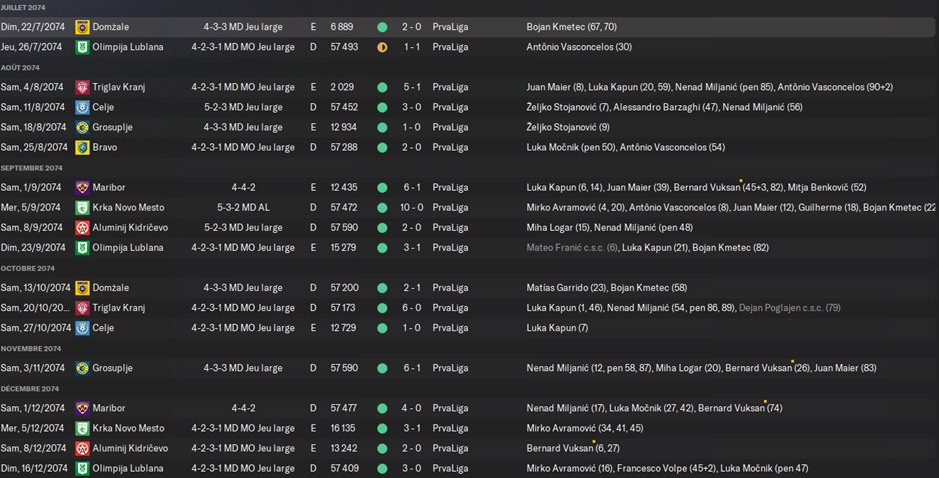Screen dimensions: 939x478
Task: Select date Sam, 3/11/2074
Action: pos(33,368)
